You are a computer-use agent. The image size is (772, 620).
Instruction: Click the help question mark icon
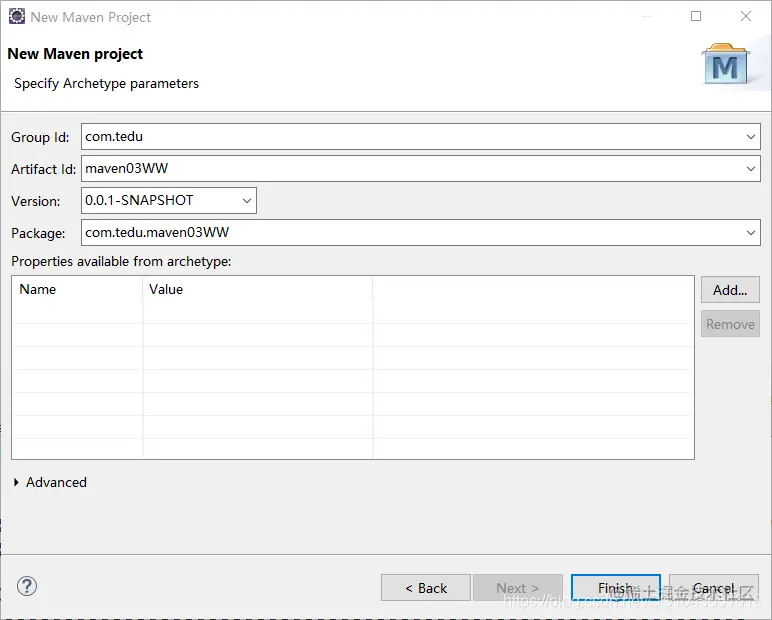pos(27,586)
